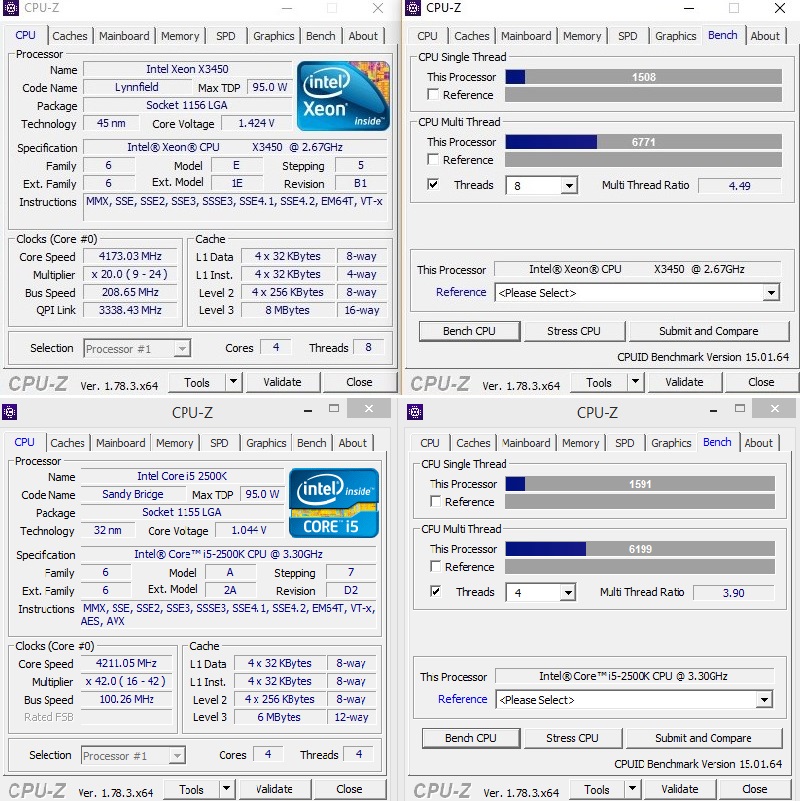The image size is (800, 801).
Task: Click Stress CPU button in i5 Bench window
Action: (572, 738)
